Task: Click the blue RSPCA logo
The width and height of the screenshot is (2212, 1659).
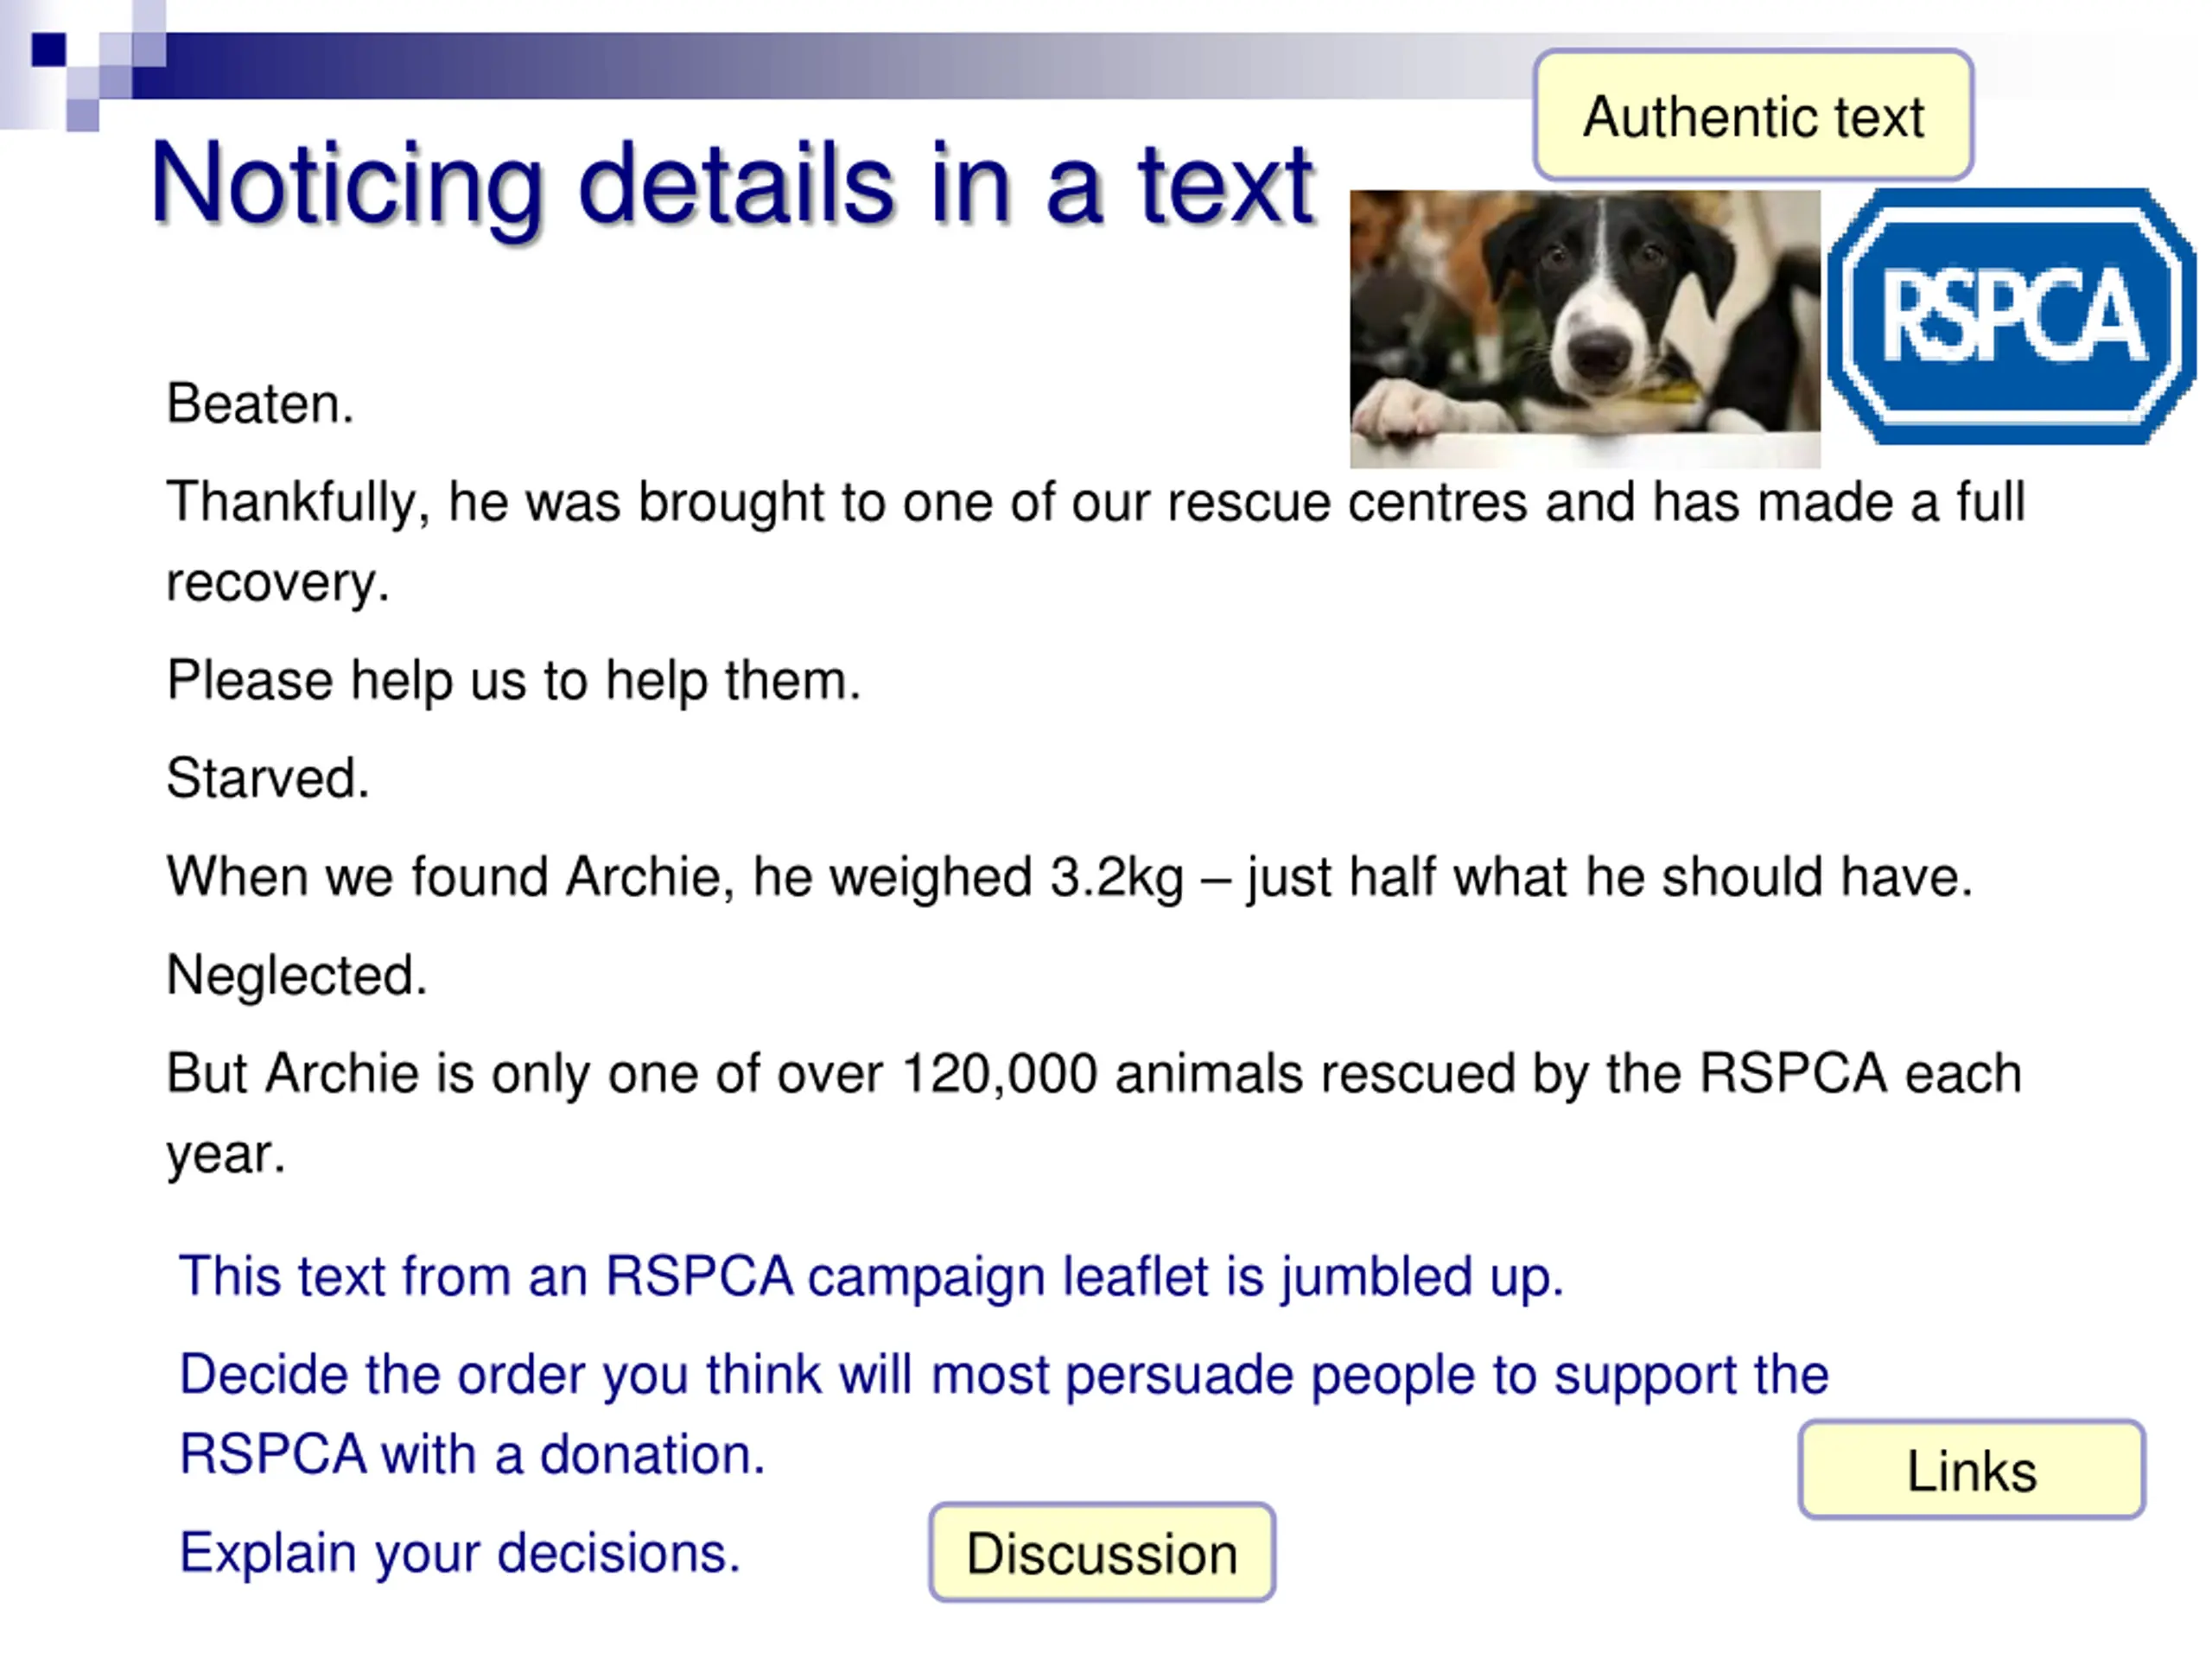Action: pos(2012,316)
